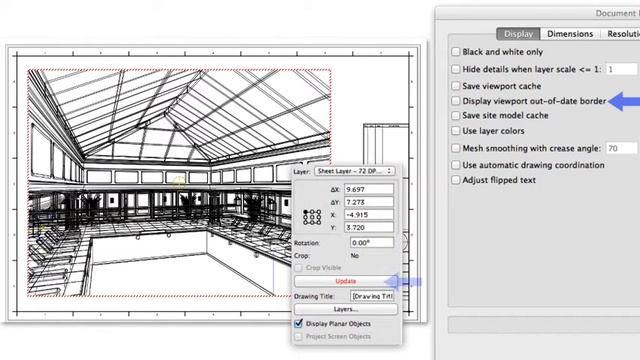Image resolution: width=640 pixels, height=360 pixels.
Task: Click the Y position field 3.720
Action: 369,227
